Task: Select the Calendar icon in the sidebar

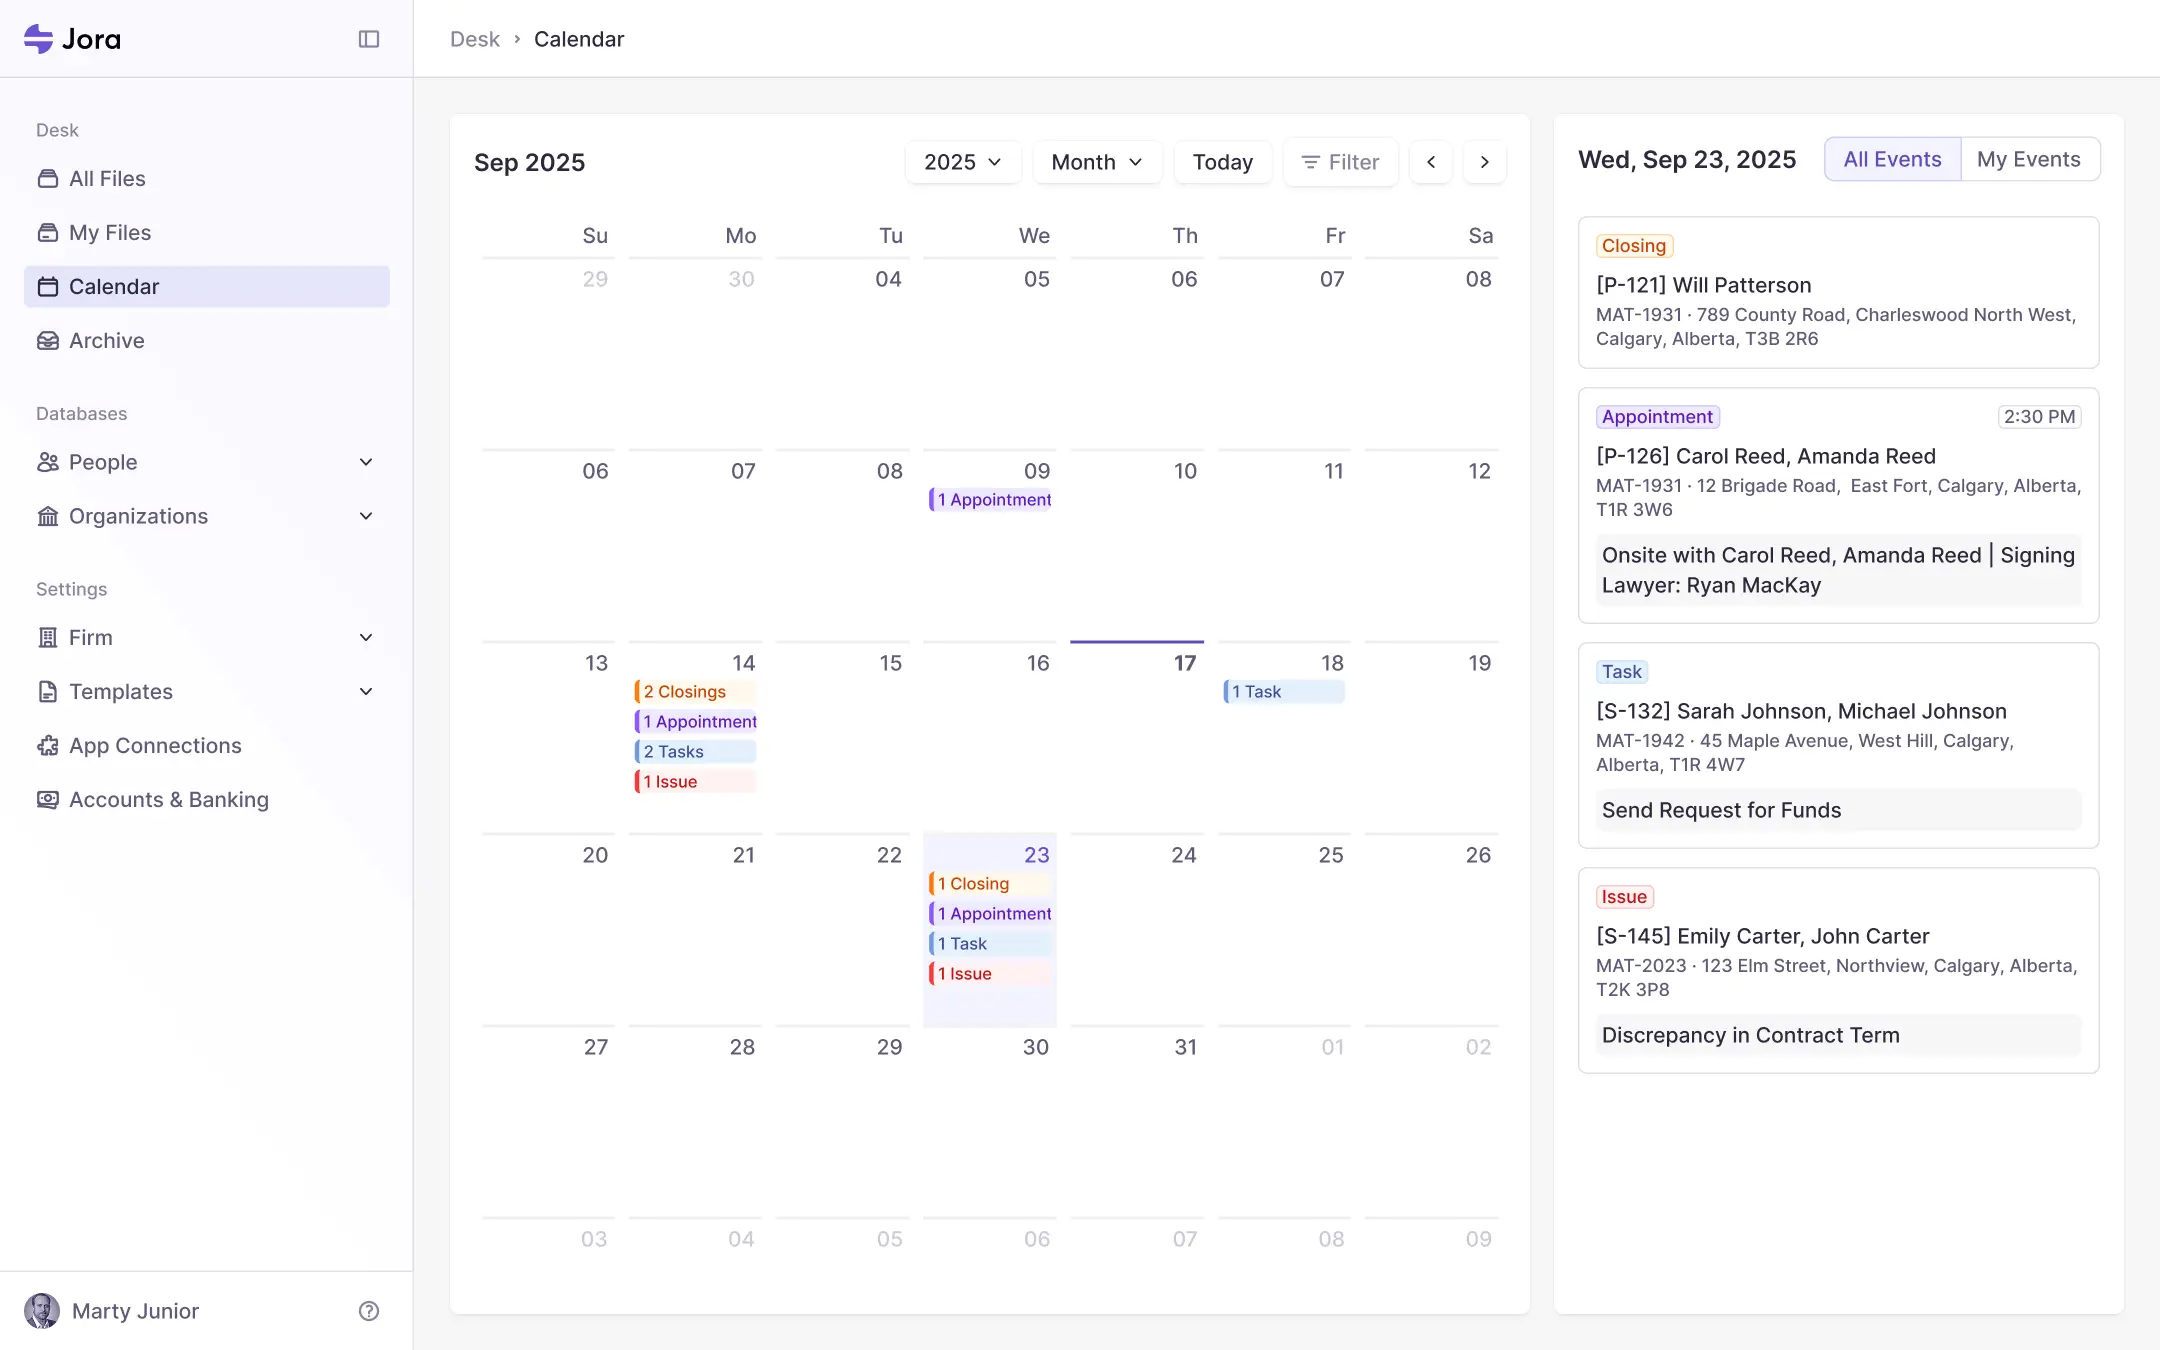Action: click(48, 286)
